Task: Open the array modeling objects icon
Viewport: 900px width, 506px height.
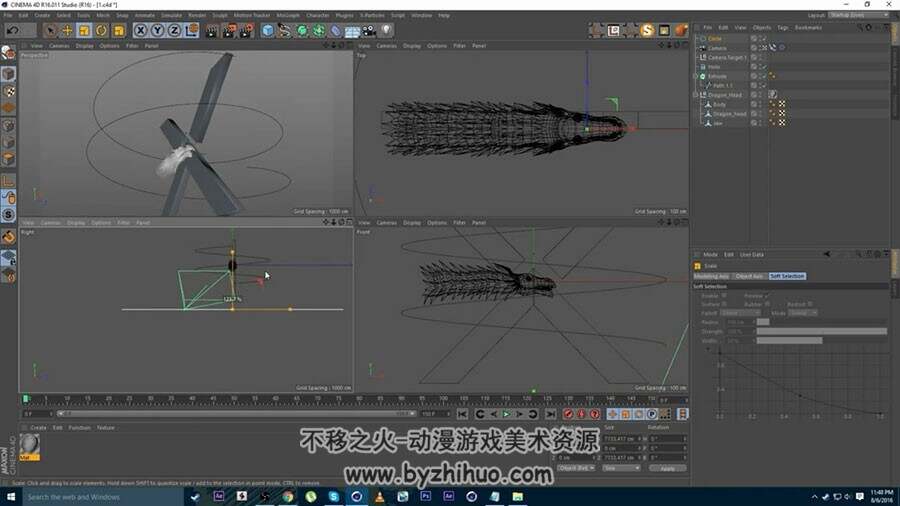Action: [319, 30]
